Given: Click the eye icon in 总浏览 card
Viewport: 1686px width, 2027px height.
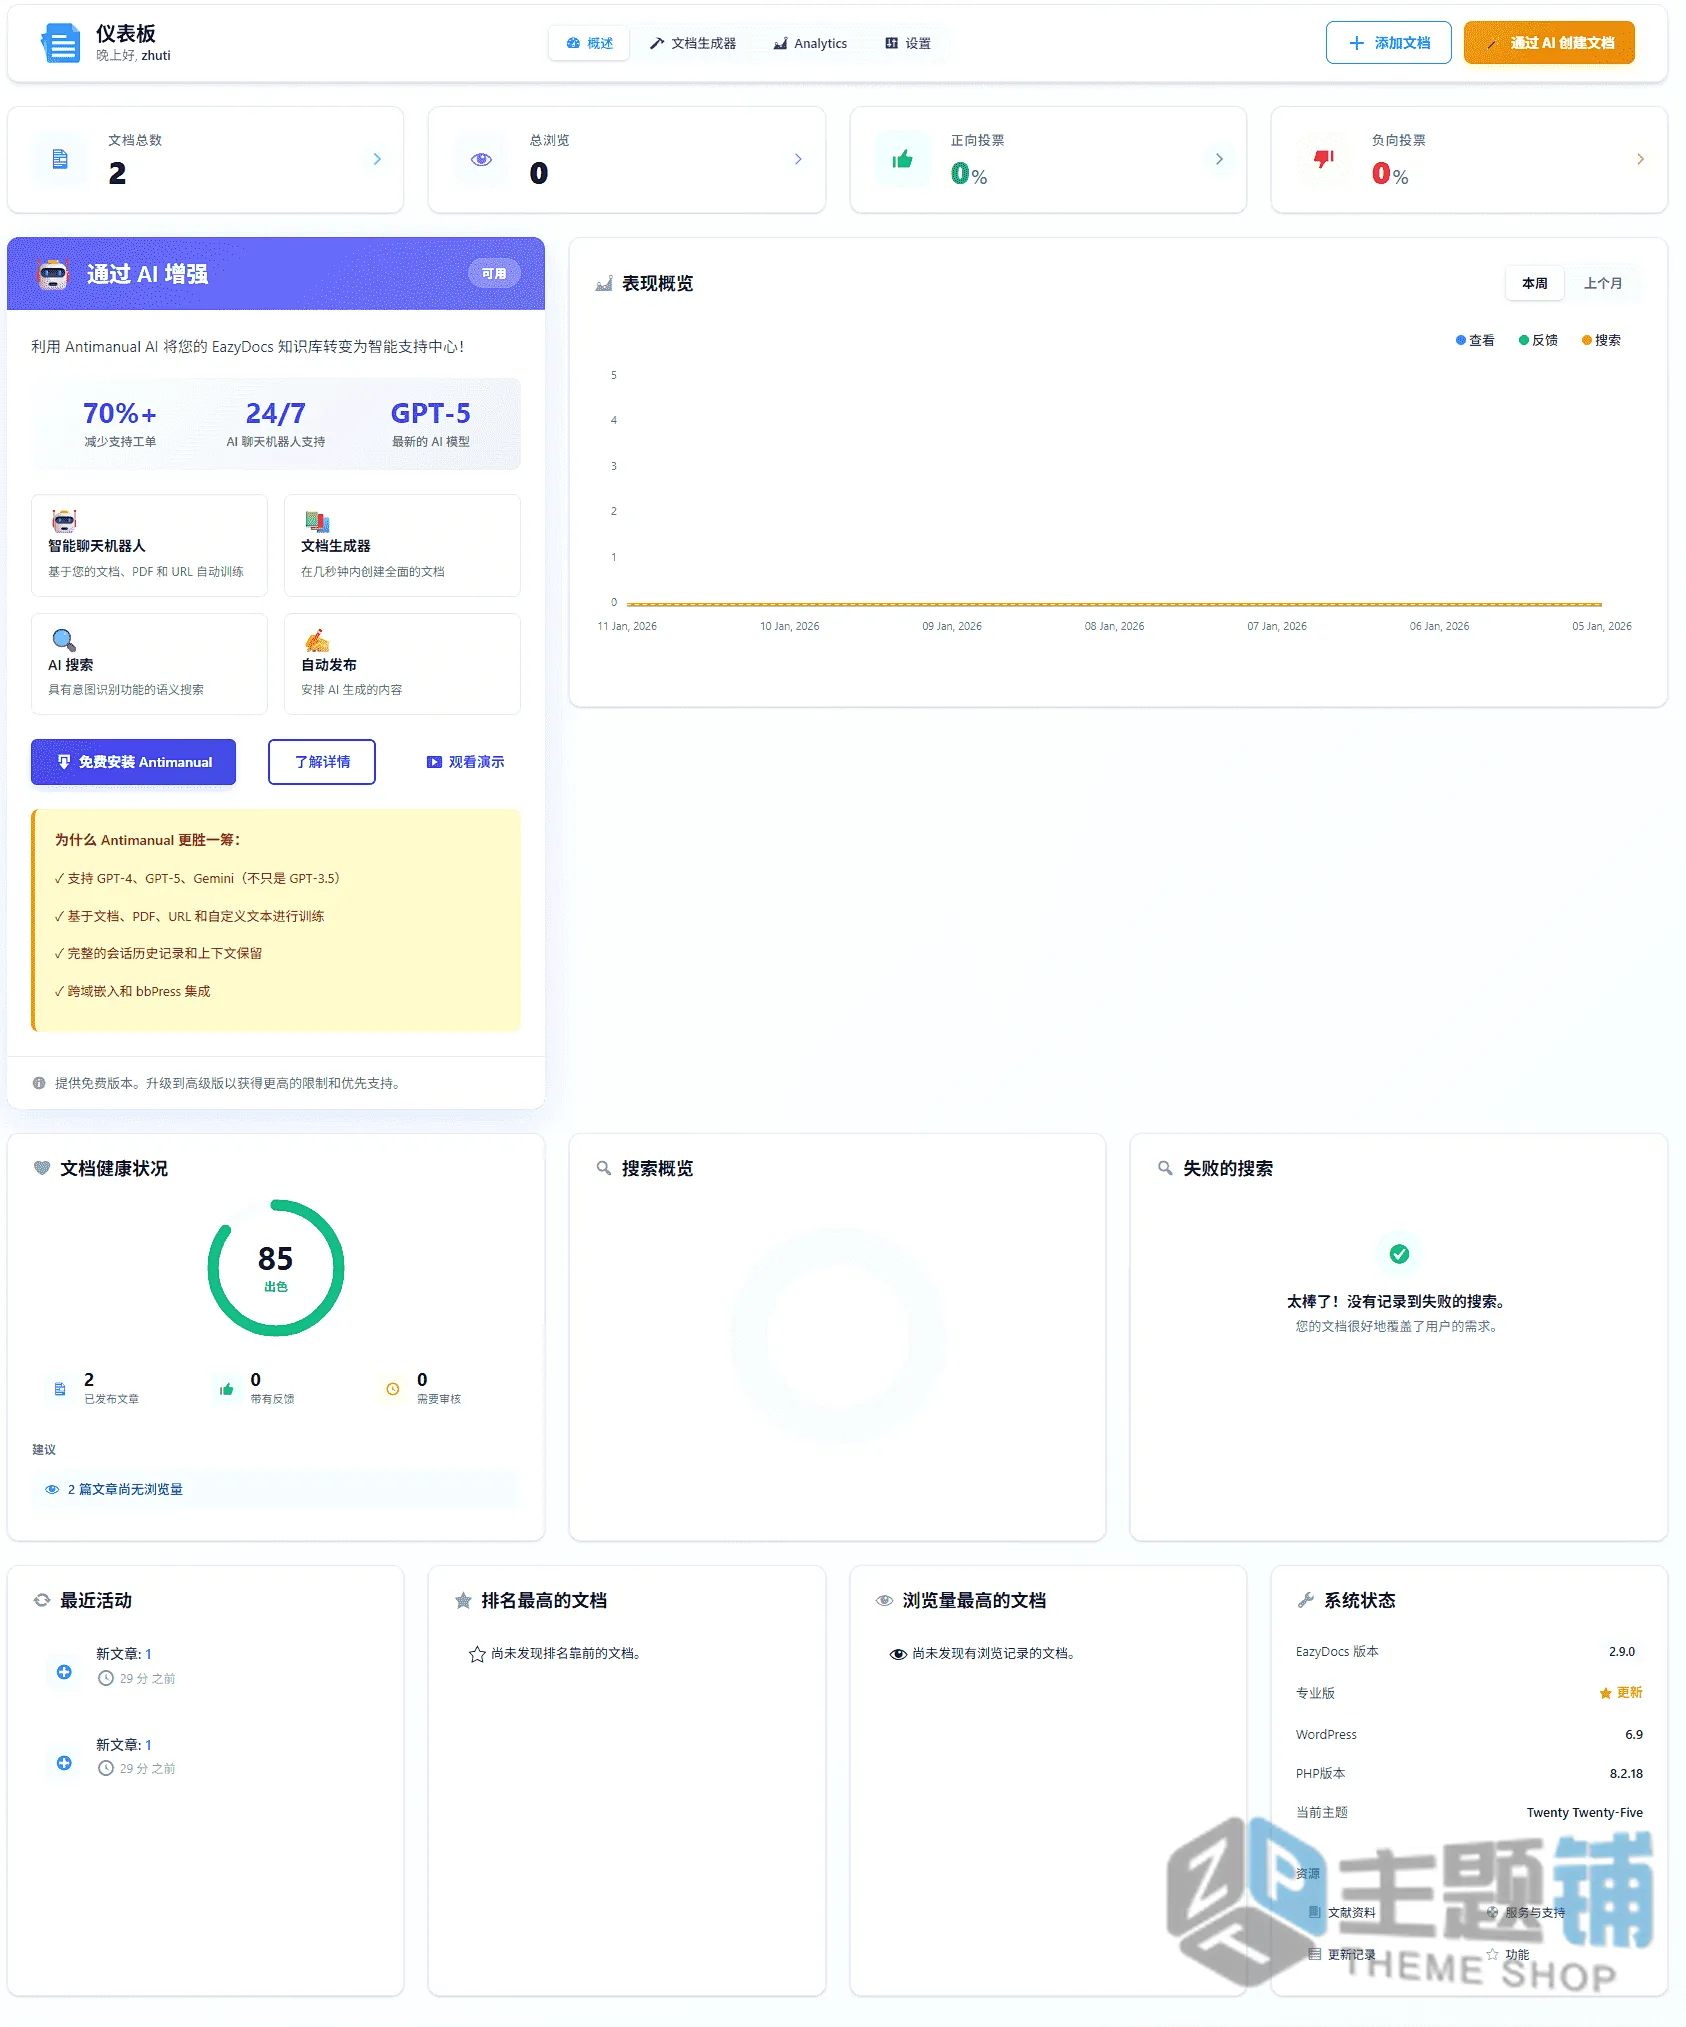Looking at the screenshot, I should coord(481,159).
